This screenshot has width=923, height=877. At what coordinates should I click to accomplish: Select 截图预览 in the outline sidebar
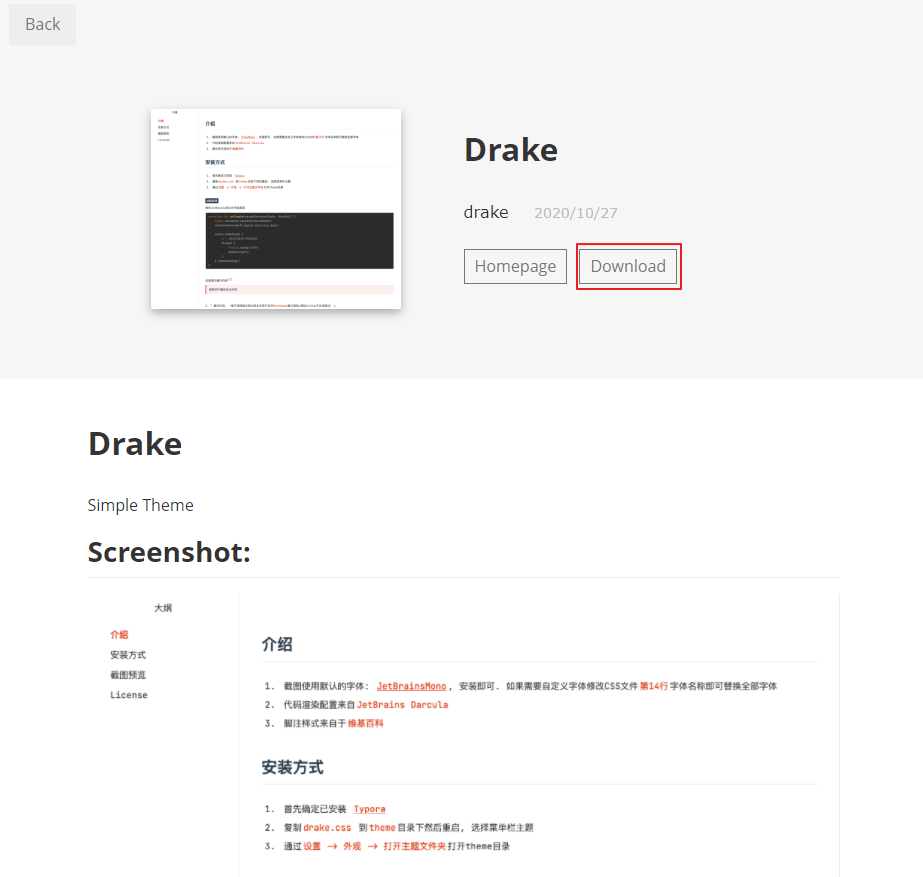(x=128, y=675)
